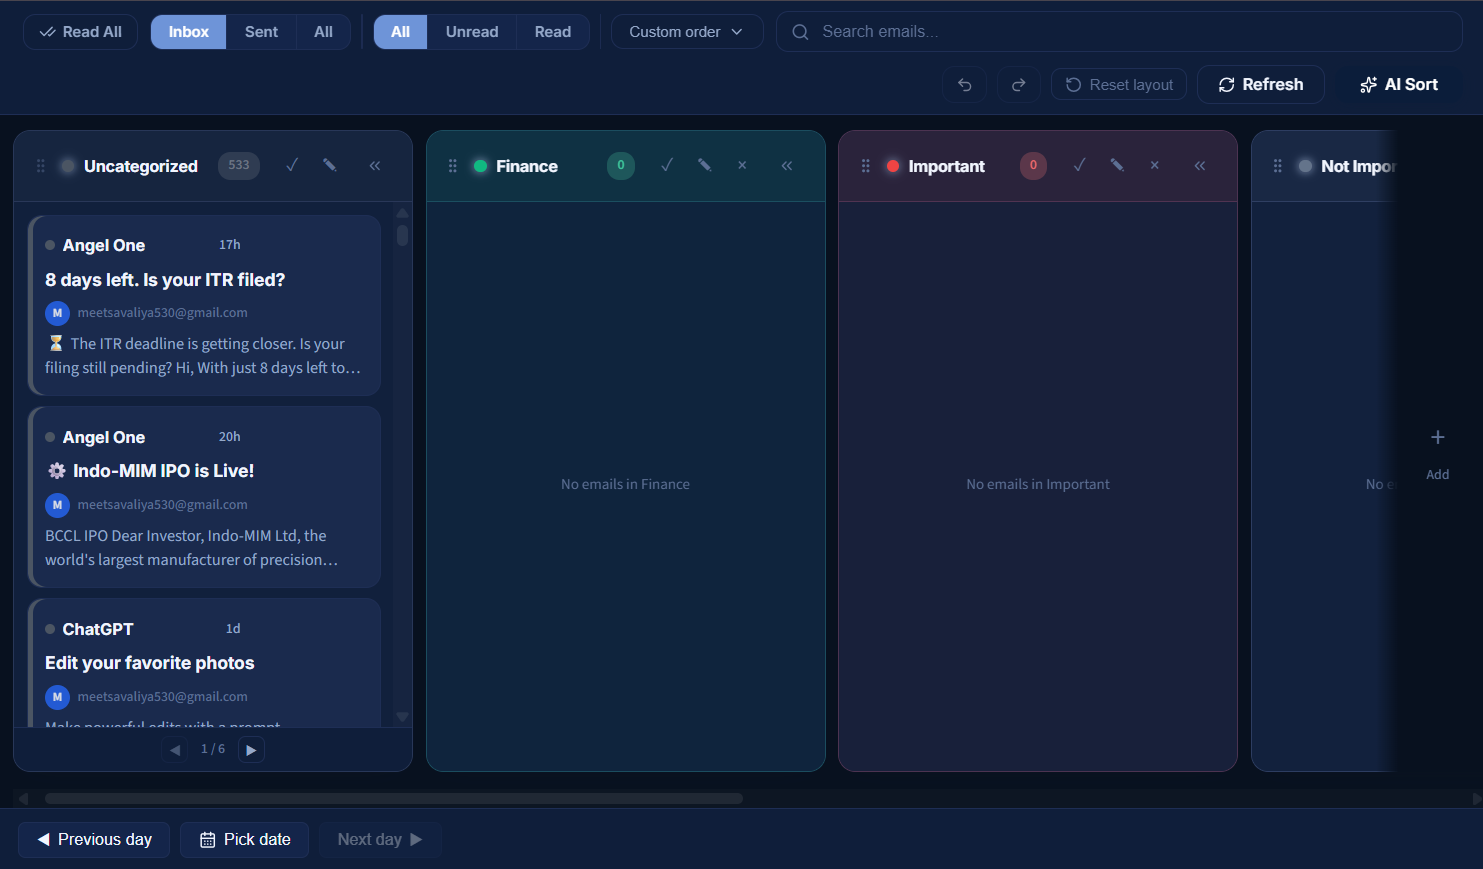Go to Previous day
1483x869 pixels.
[94, 840]
